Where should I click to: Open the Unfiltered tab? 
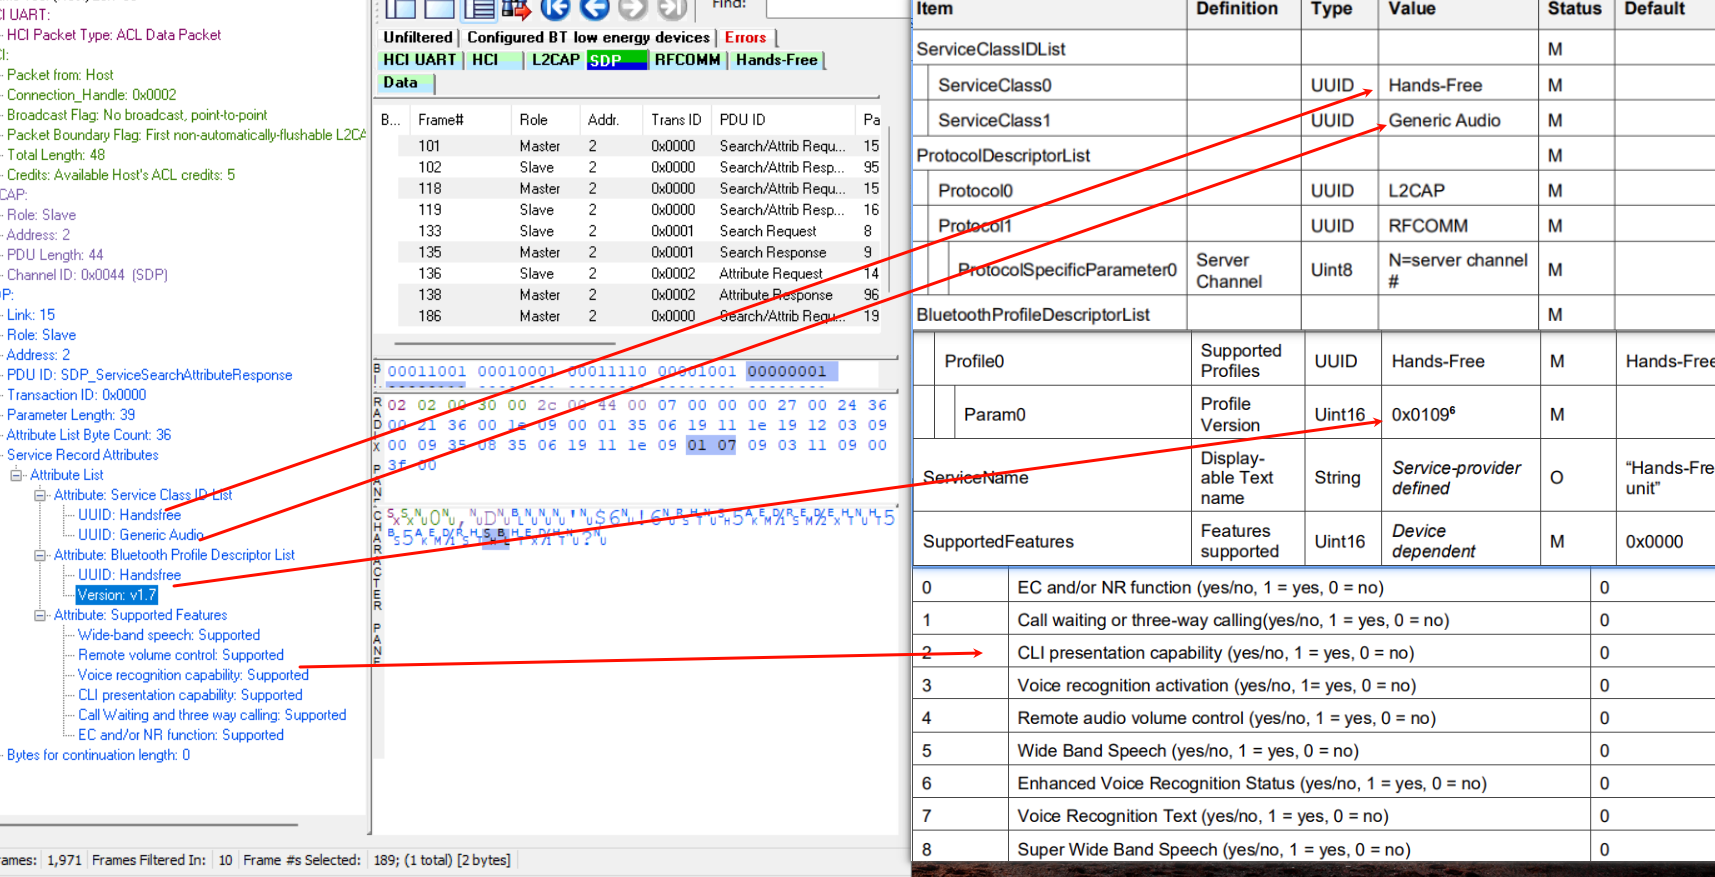click(x=418, y=37)
